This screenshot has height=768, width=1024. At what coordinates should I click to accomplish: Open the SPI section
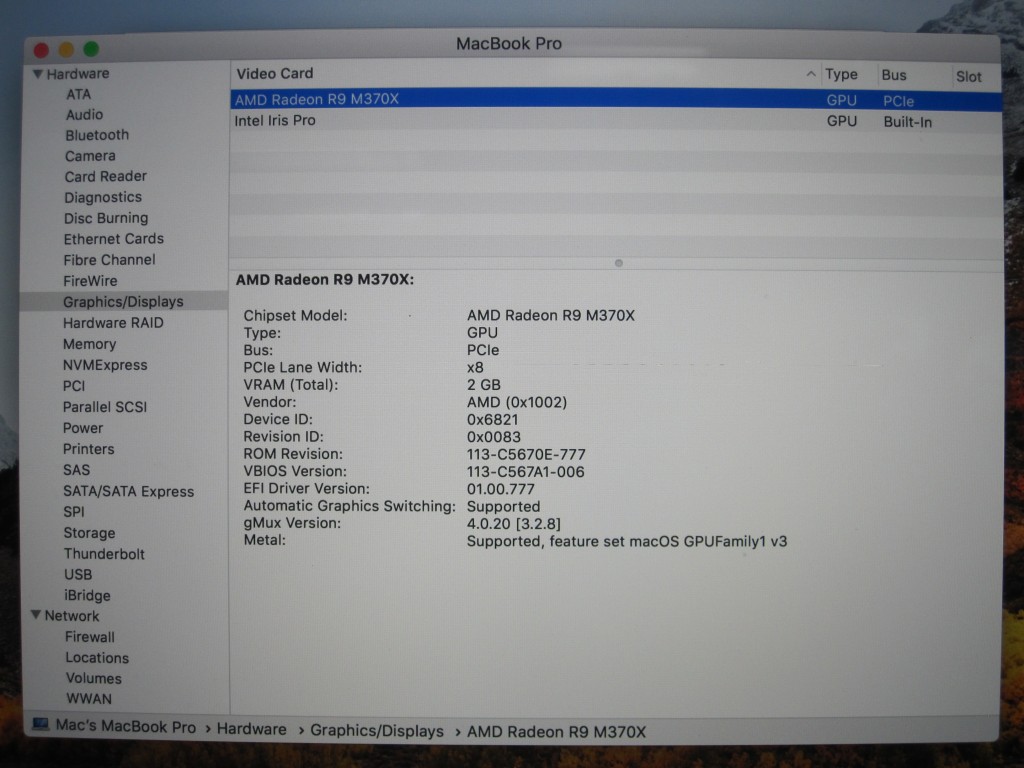tap(74, 512)
